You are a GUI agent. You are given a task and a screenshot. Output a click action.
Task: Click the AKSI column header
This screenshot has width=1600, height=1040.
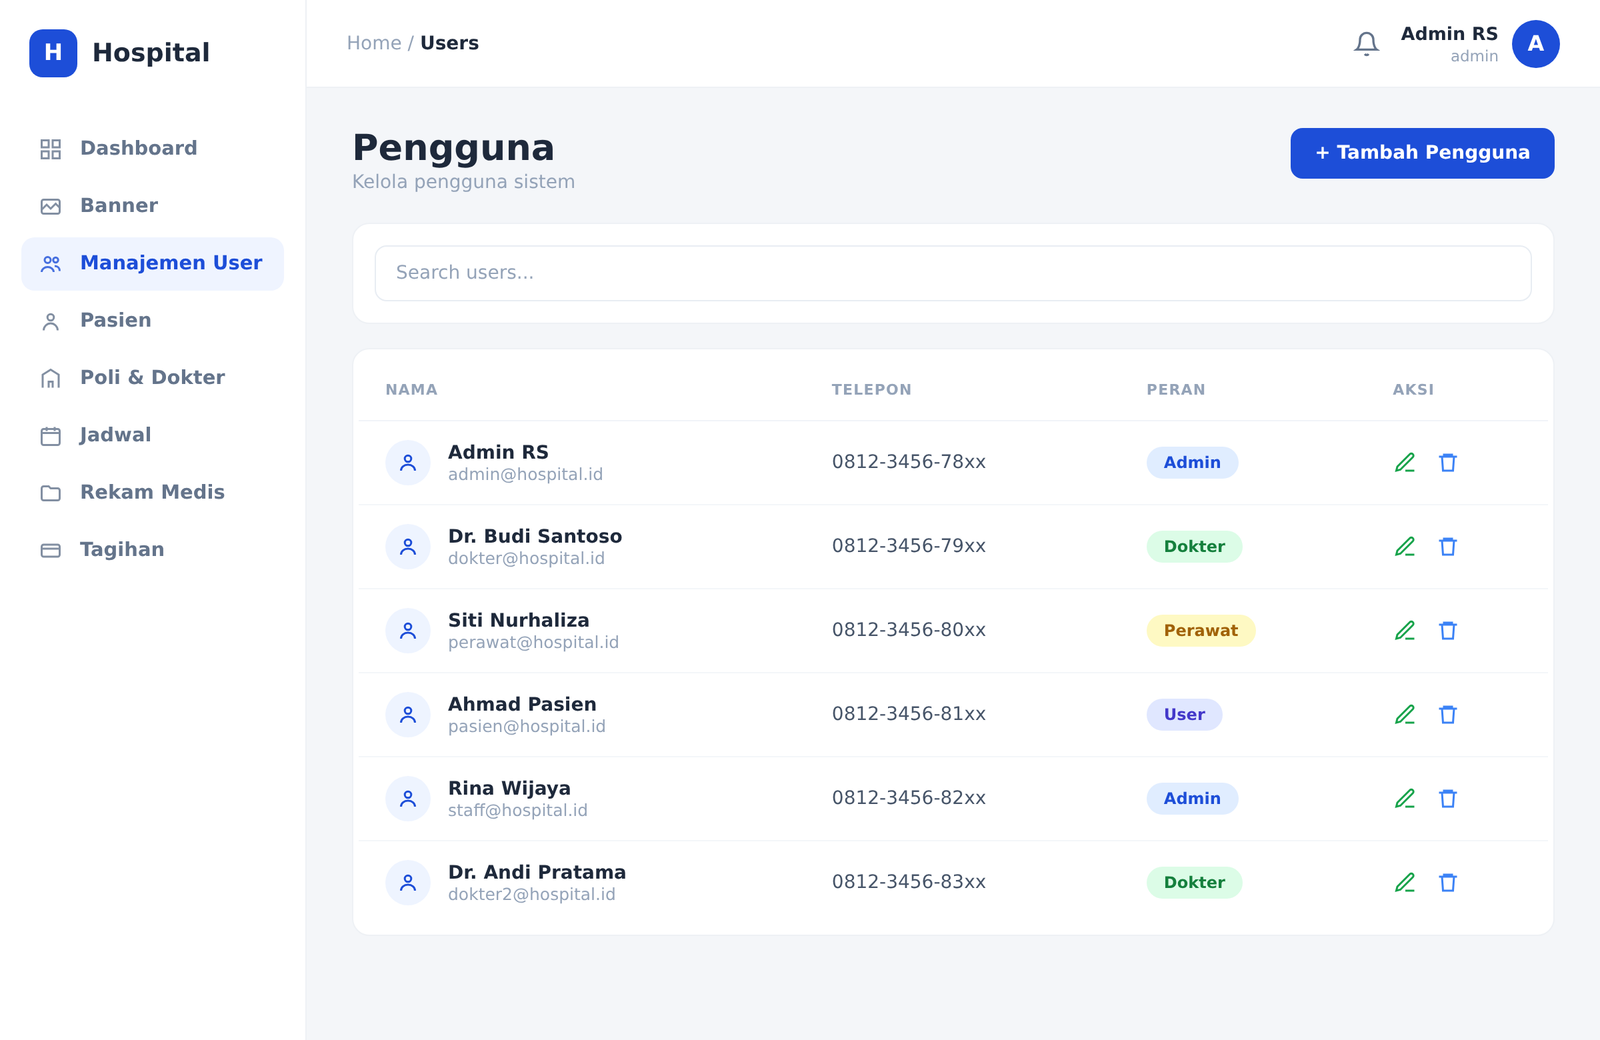[x=1413, y=390]
